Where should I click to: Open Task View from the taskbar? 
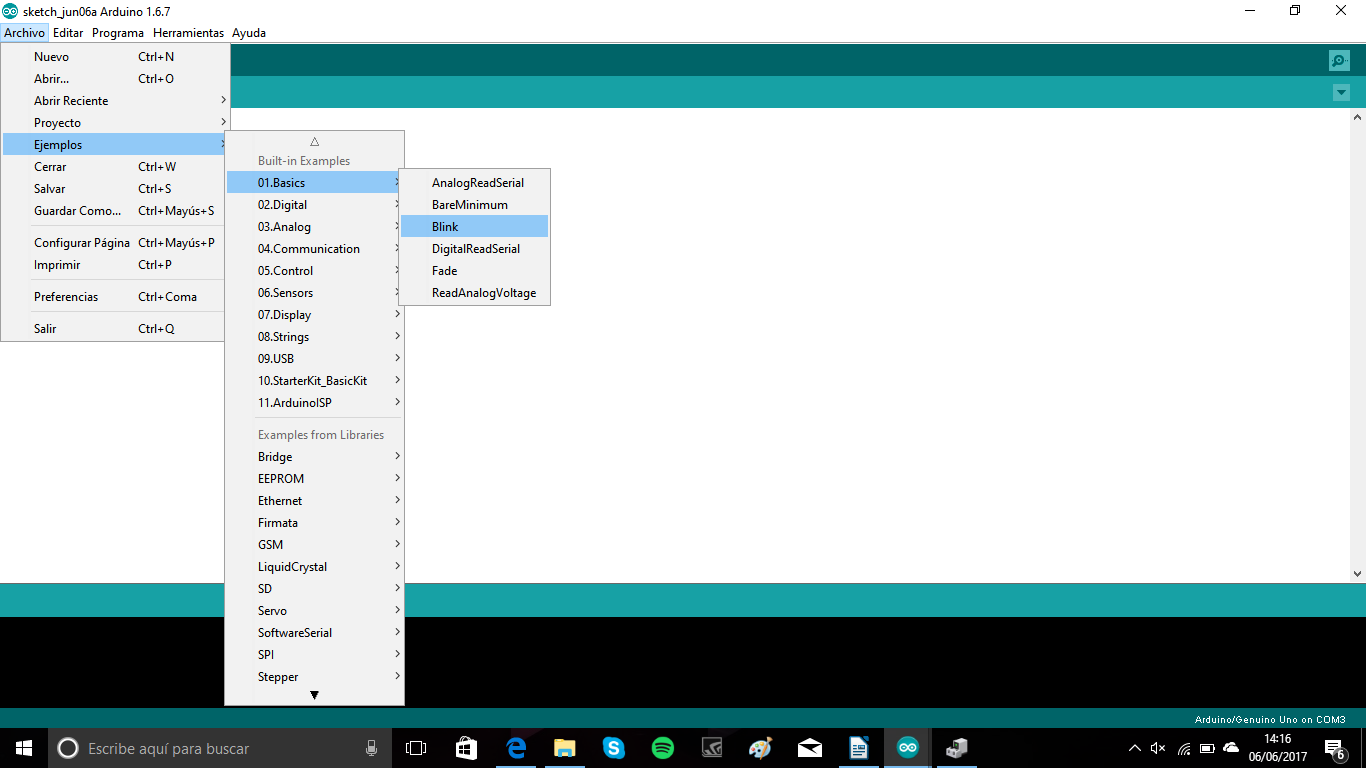pos(416,747)
